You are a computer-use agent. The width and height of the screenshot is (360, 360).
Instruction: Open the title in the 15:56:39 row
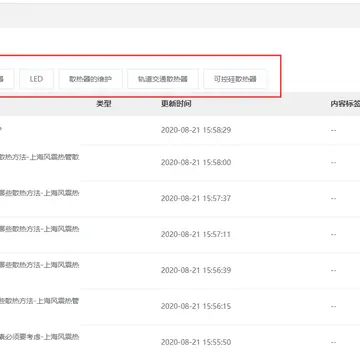tap(40, 265)
